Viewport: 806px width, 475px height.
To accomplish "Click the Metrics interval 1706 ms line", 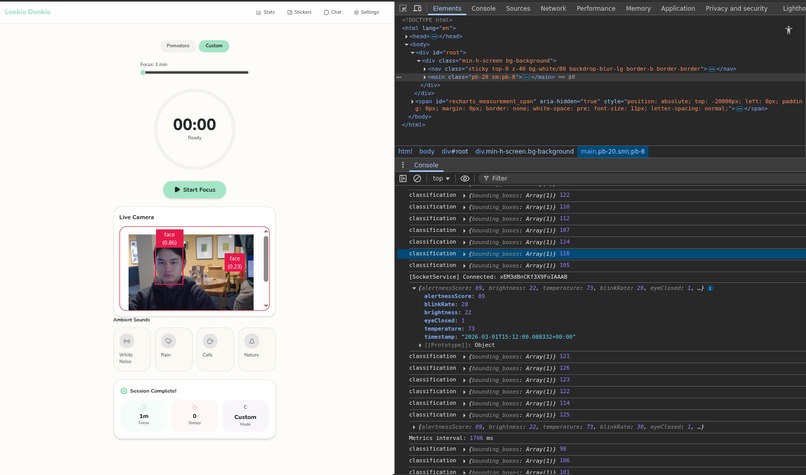I will click(x=451, y=439).
